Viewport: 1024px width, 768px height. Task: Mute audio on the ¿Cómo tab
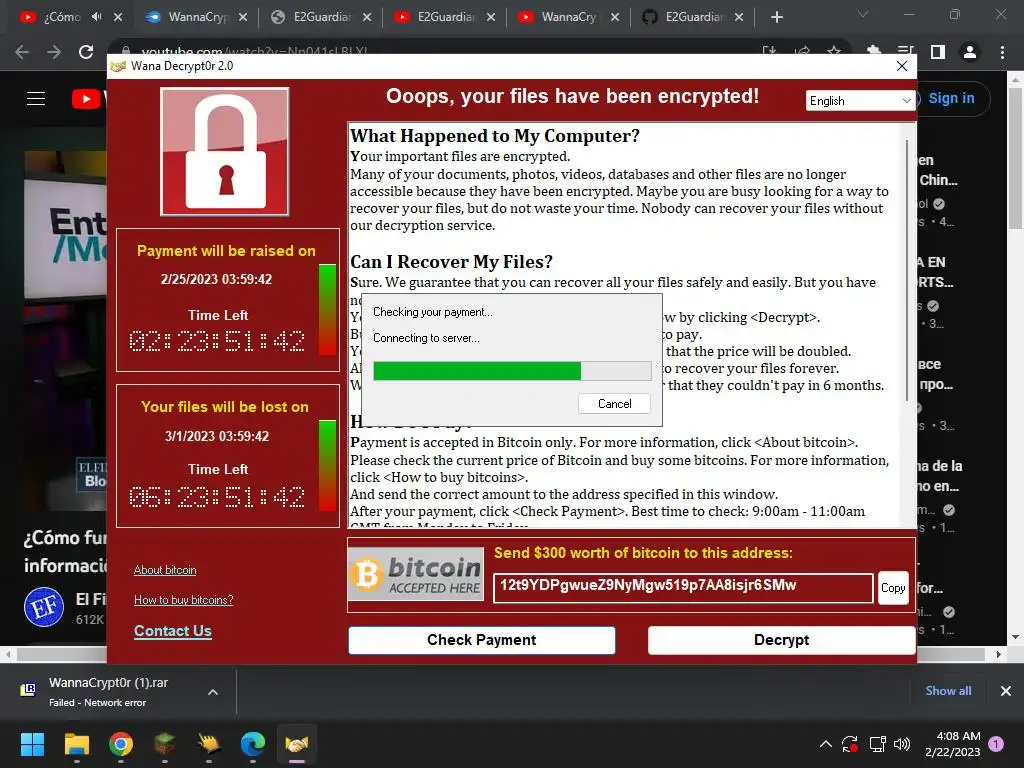coord(97,17)
